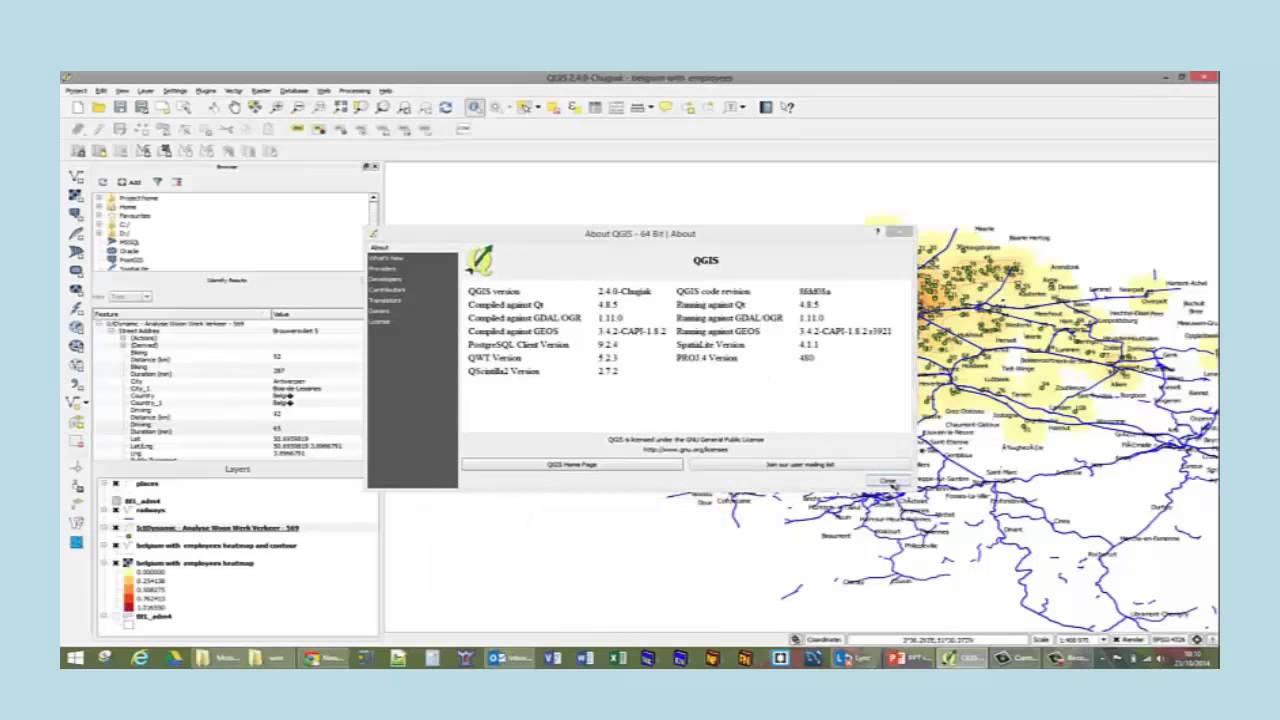This screenshot has height=720, width=1280.
Task: Click the 0.000000 heatmap legend color swatch
Action: click(128, 573)
